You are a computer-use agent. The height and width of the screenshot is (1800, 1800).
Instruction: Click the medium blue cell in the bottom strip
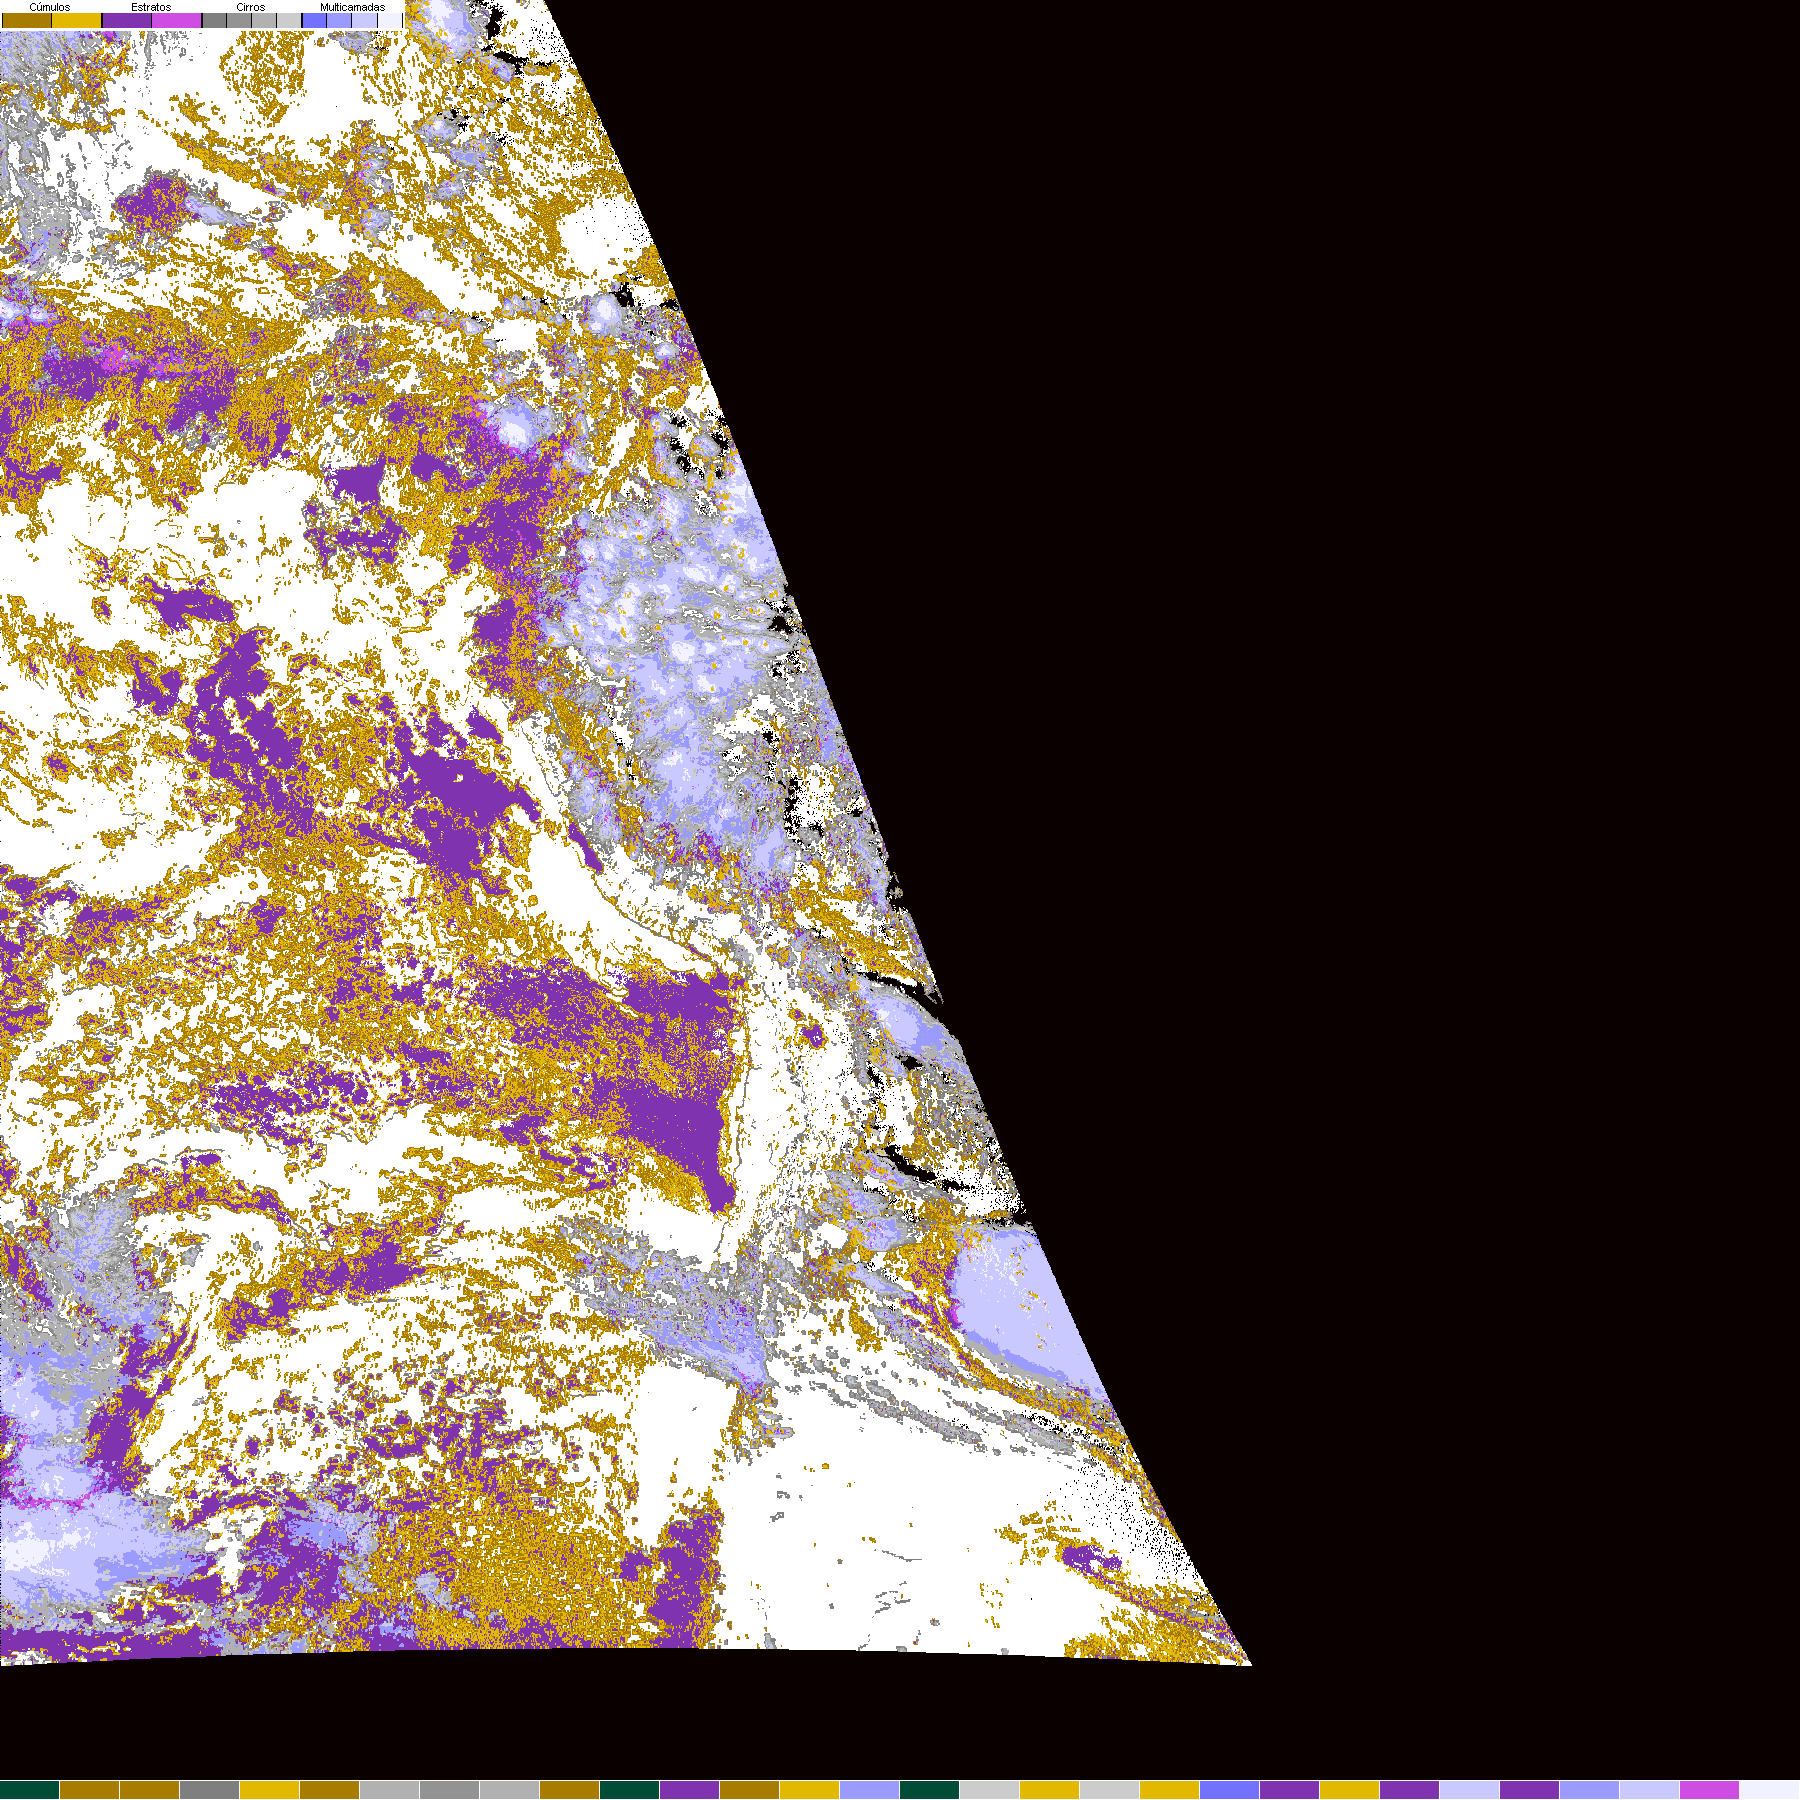pyautogui.click(x=1230, y=1790)
